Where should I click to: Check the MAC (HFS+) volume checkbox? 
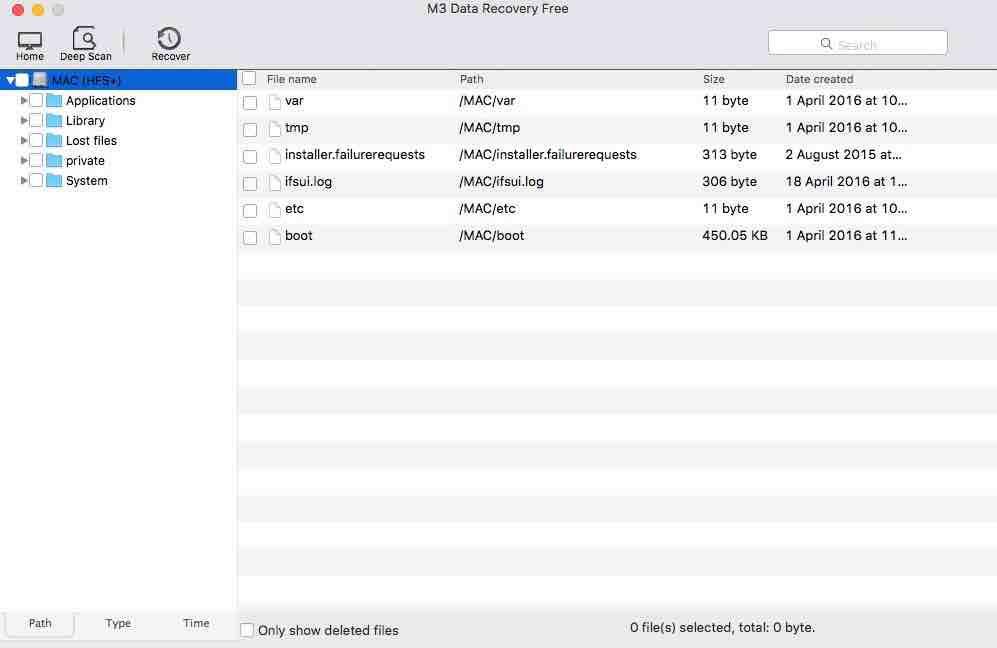(22, 80)
